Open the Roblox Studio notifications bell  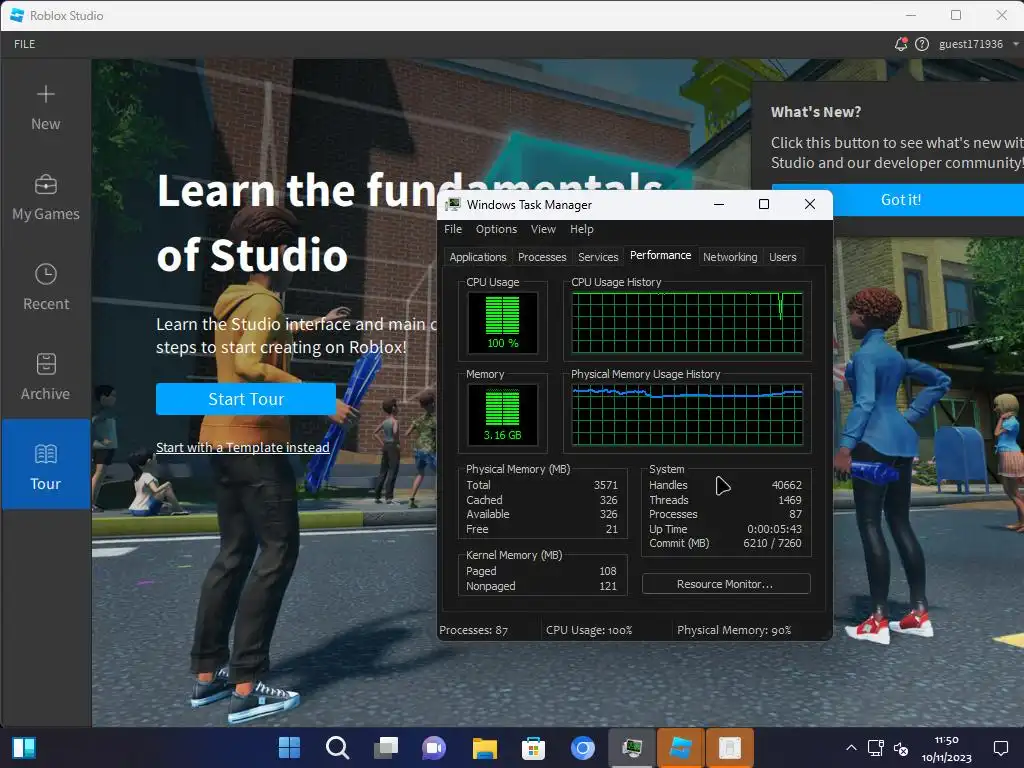pos(901,44)
